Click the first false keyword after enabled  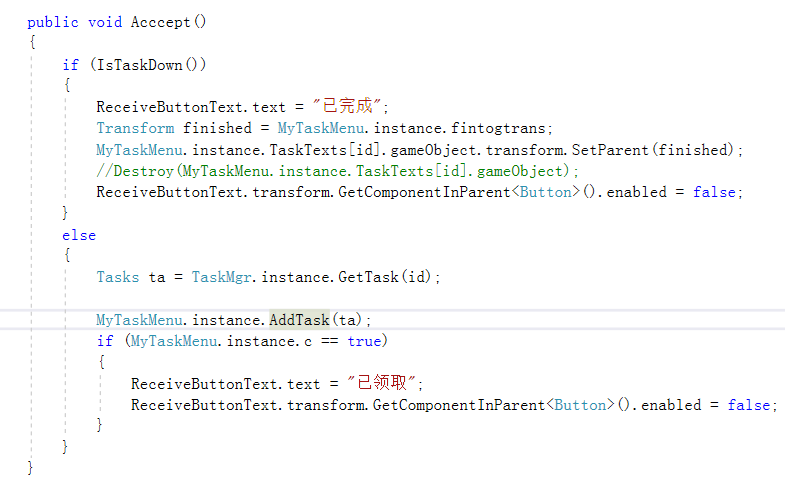(x=714, y=192)
